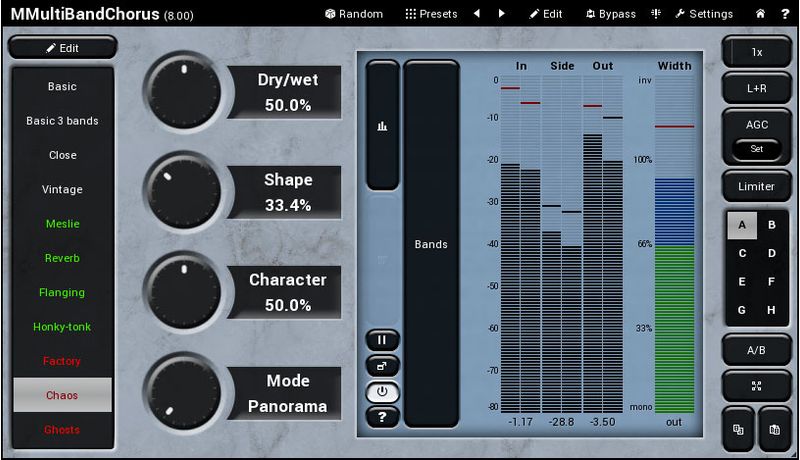Viewport: 800px width, 460px height.
Task: Open the L+R channel mode selector
Action: point(756,88)
